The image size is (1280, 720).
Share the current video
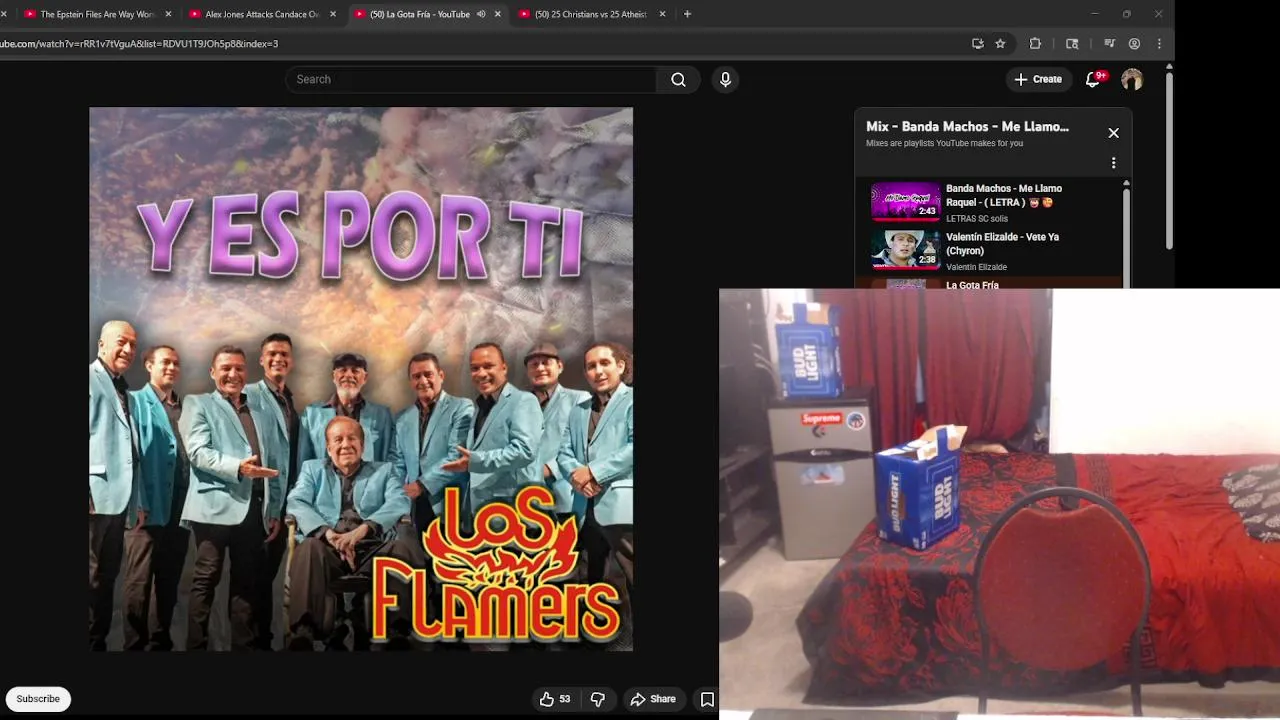coord(653,699)
